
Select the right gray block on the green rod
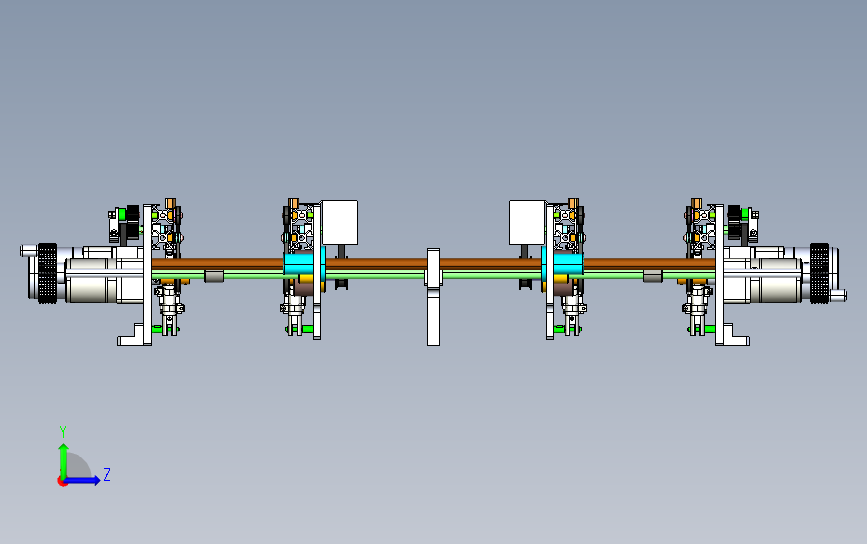(x=652, y=276)
